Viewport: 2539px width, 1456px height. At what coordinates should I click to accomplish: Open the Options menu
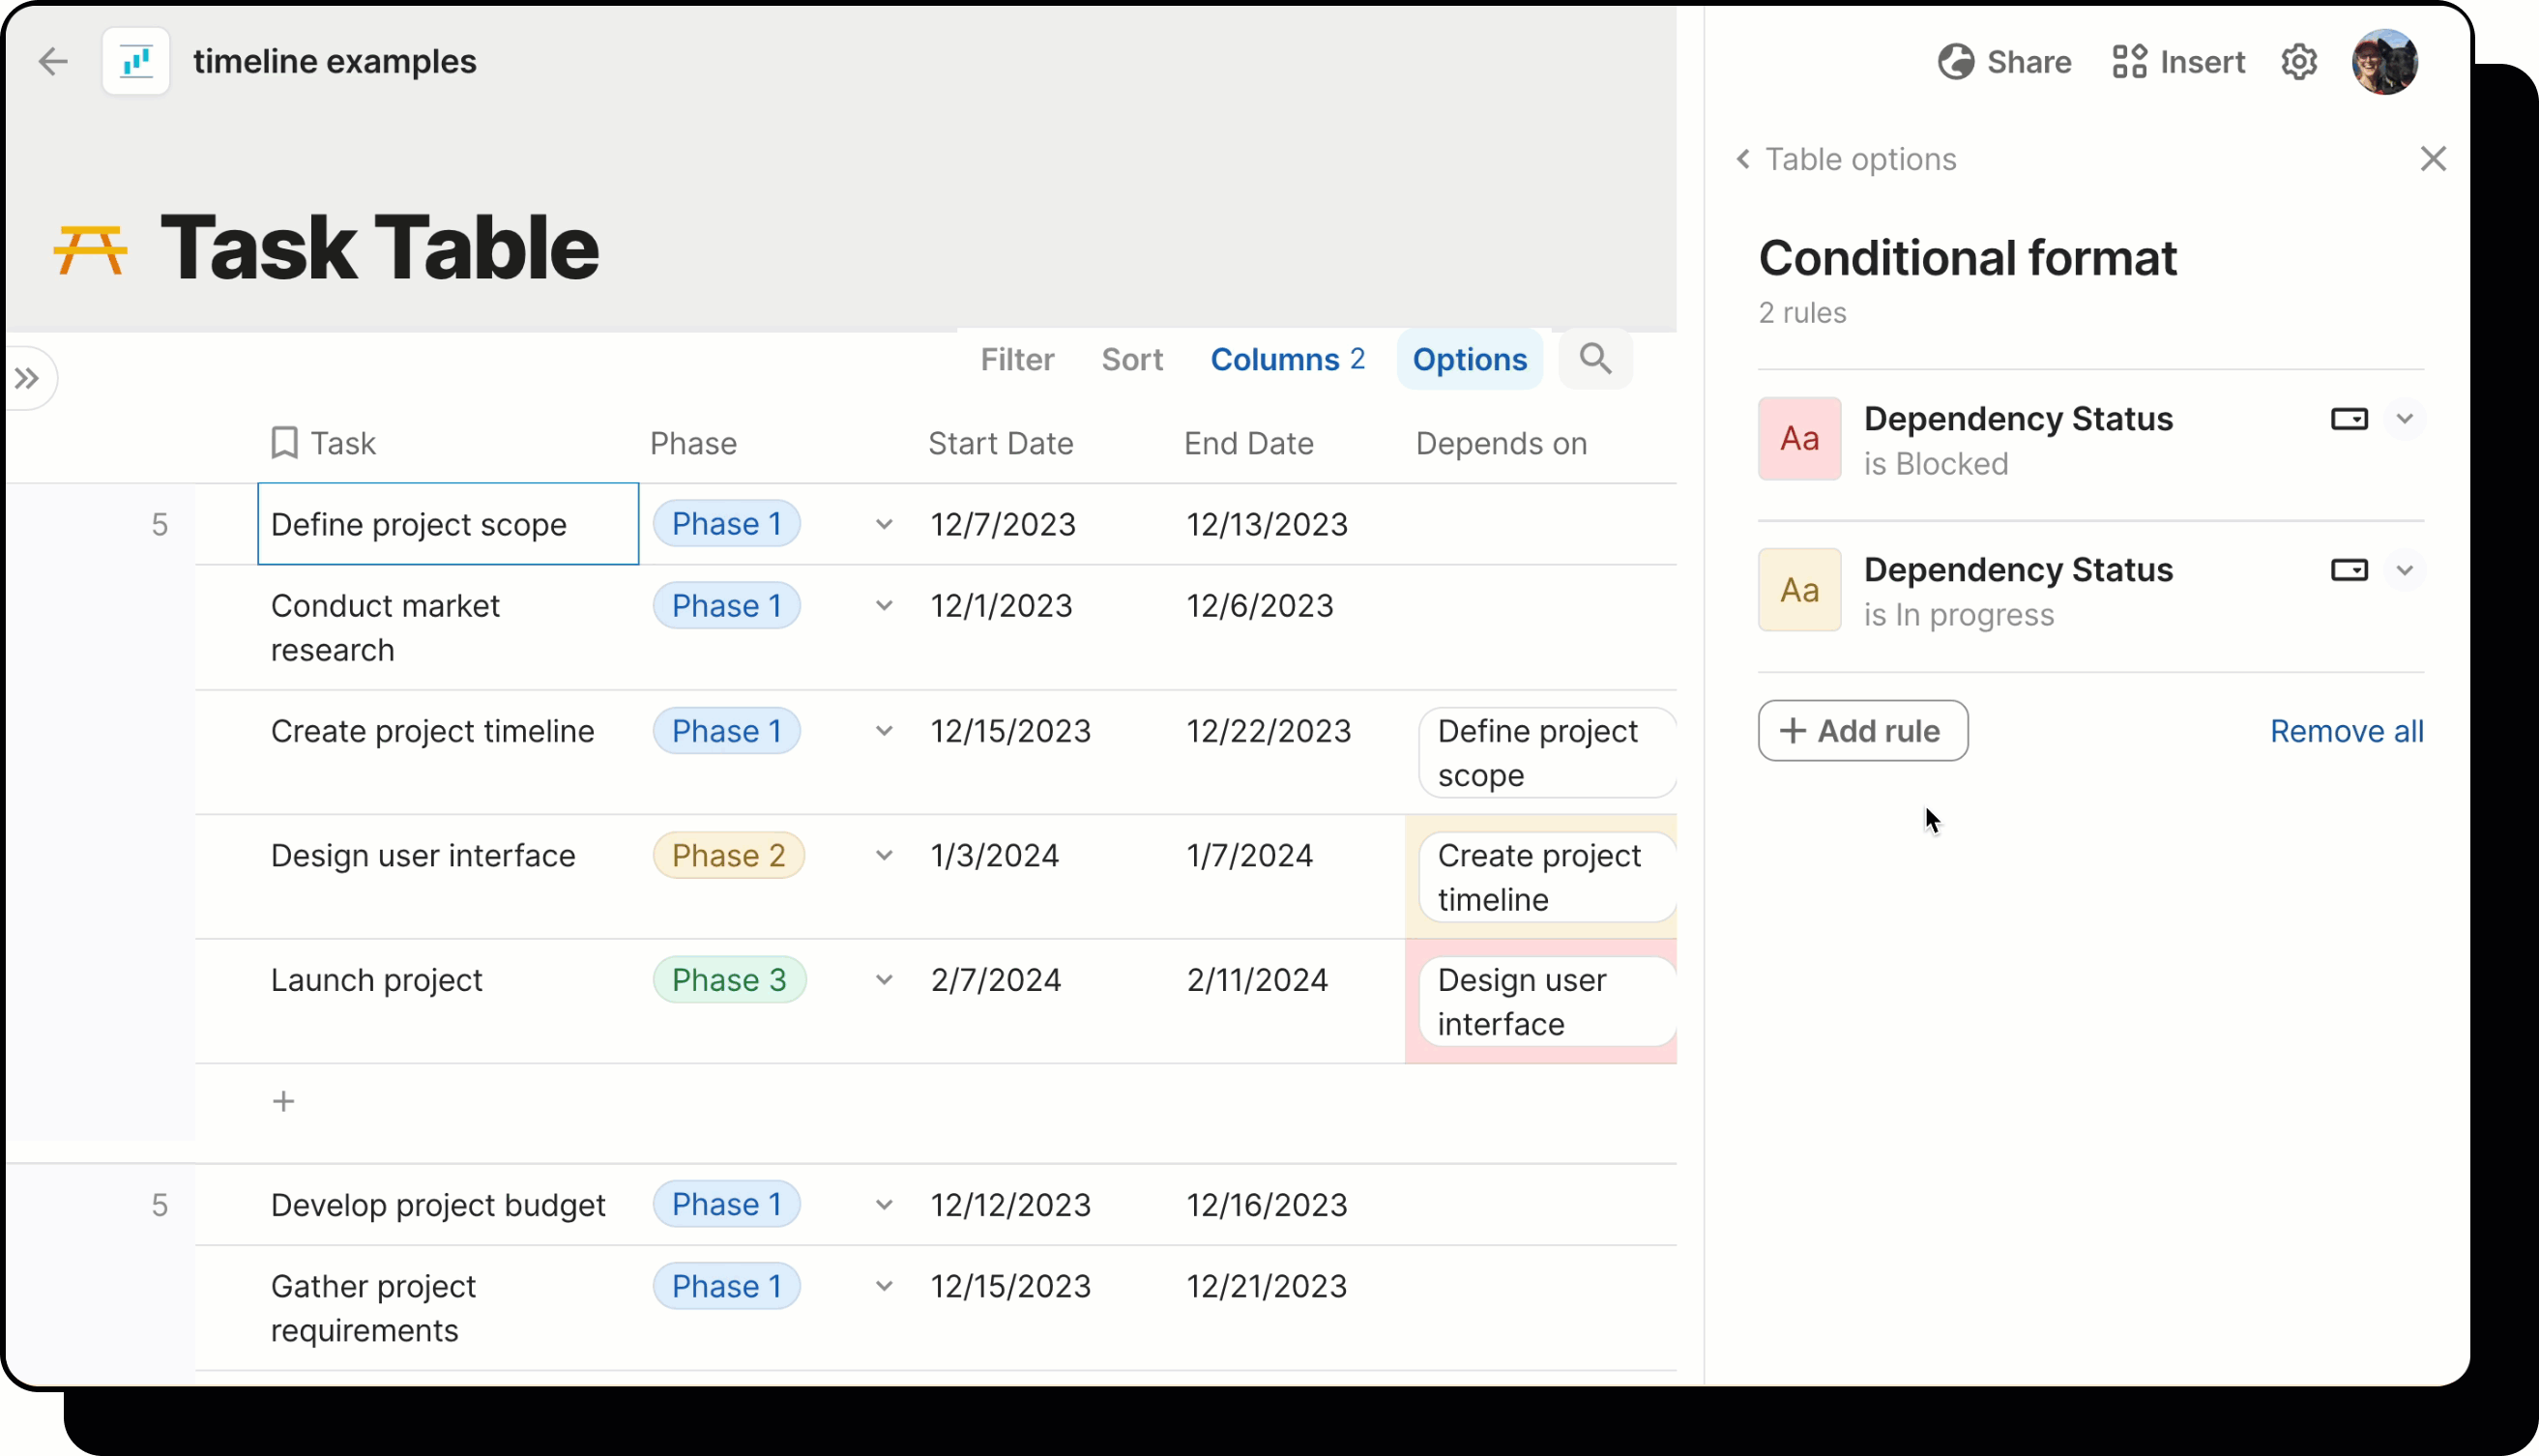[x=1469, y=359]
